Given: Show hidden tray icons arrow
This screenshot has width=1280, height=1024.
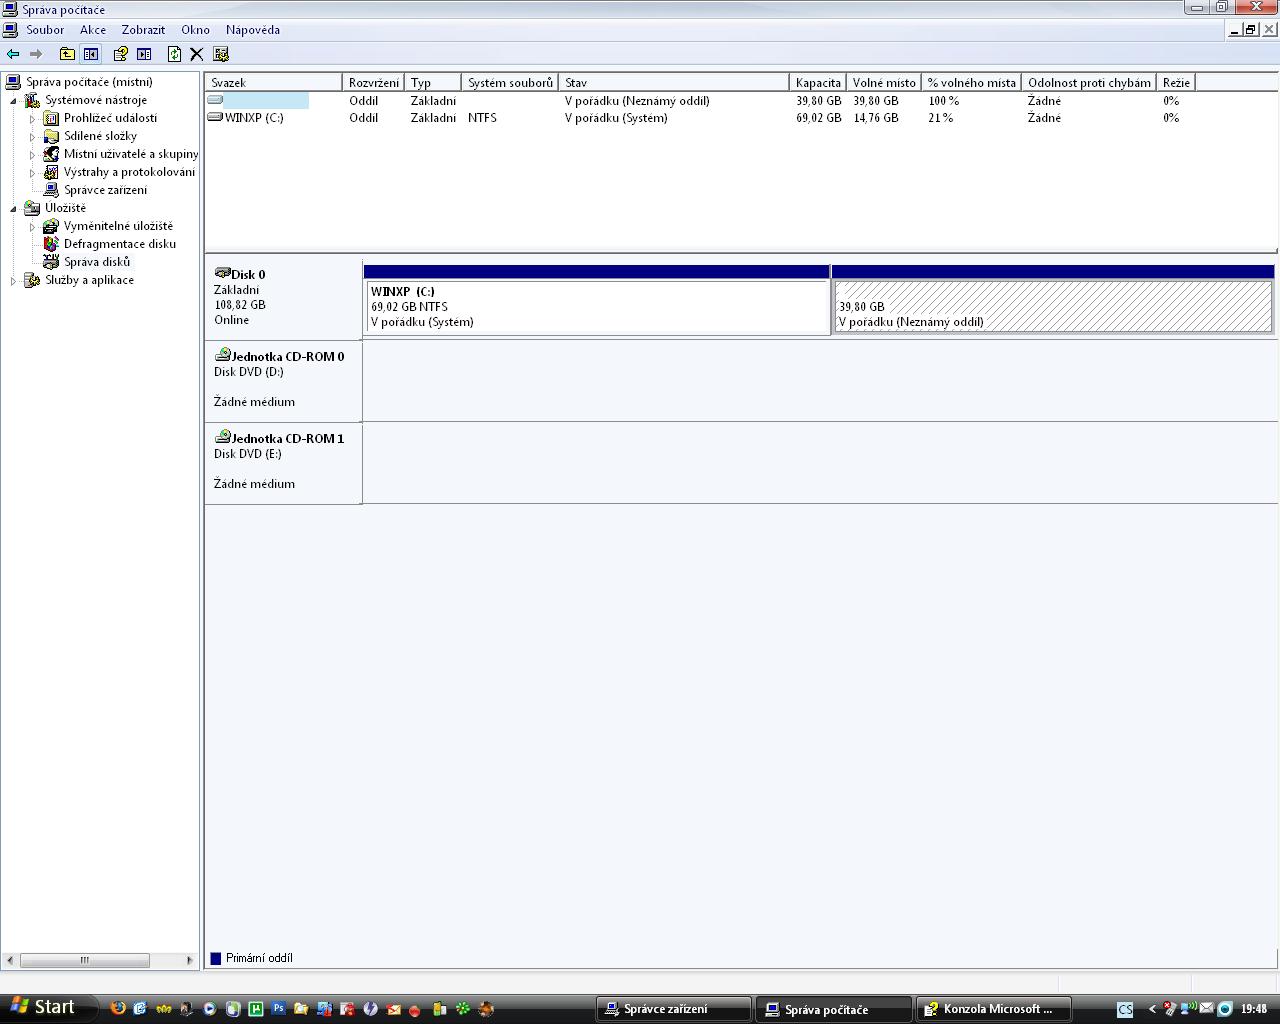Looking at the screenshot, I should (x=1151, y=1009).
